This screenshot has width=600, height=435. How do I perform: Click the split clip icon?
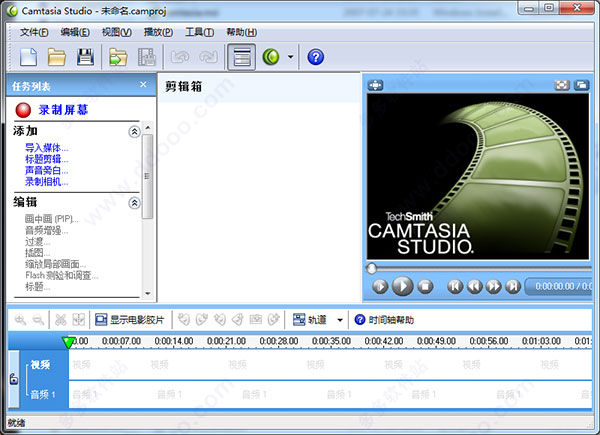[x=79, y=319]
